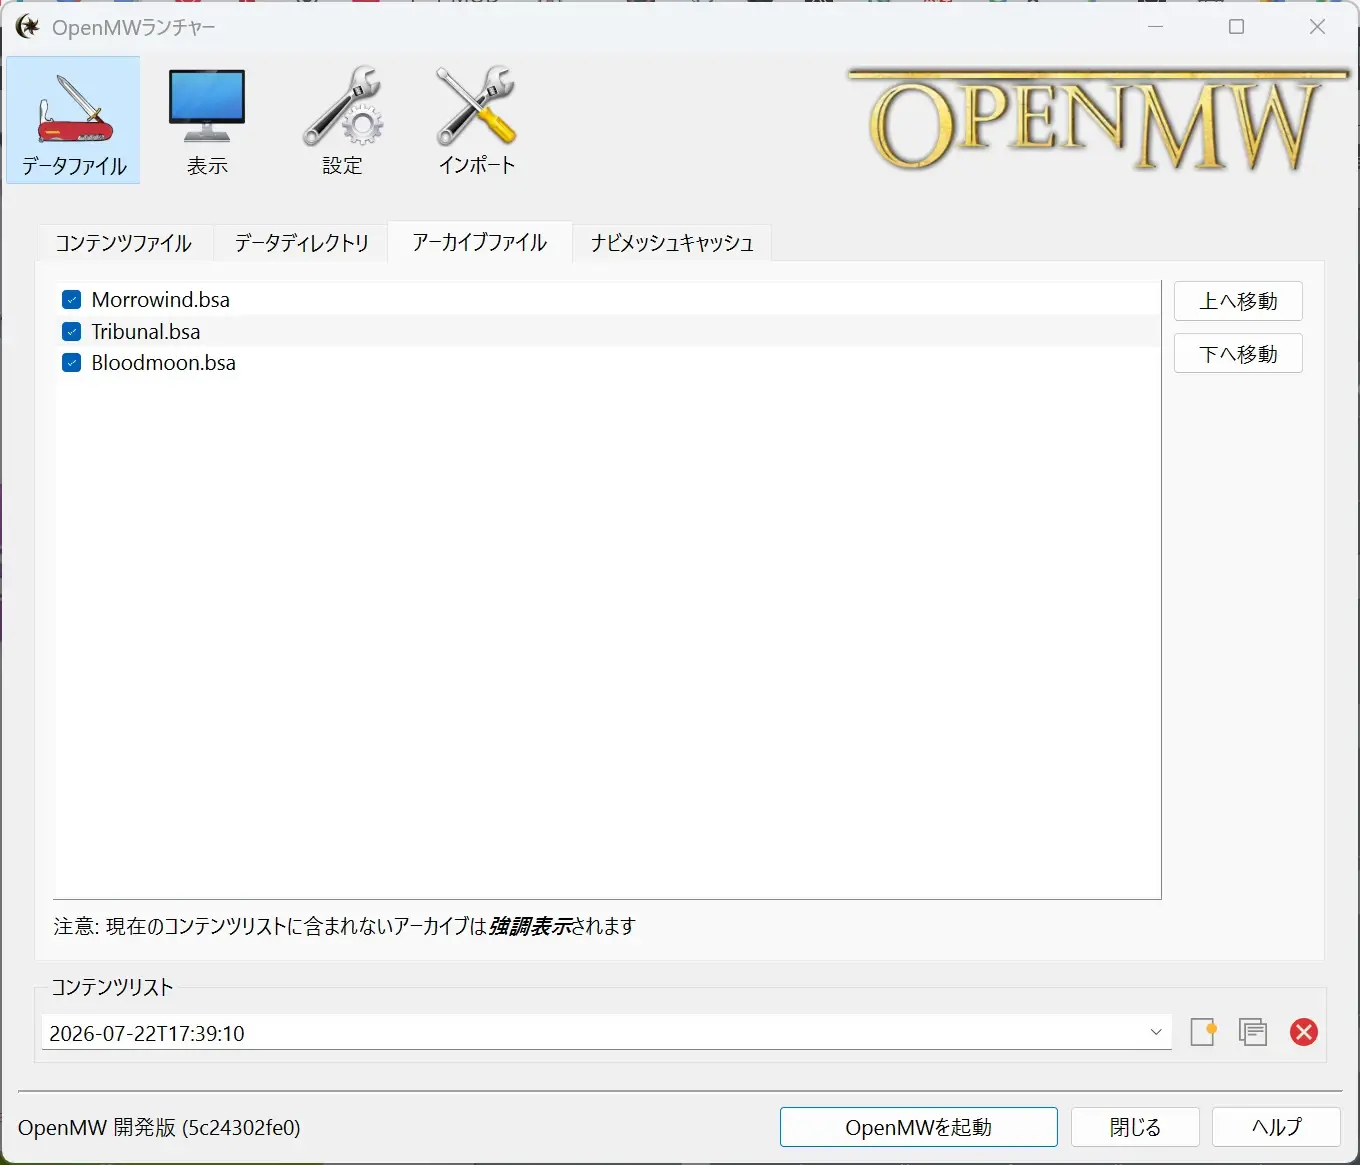
Task: Select the Tribunal.bsa row text
Action: tap(146, 332)
